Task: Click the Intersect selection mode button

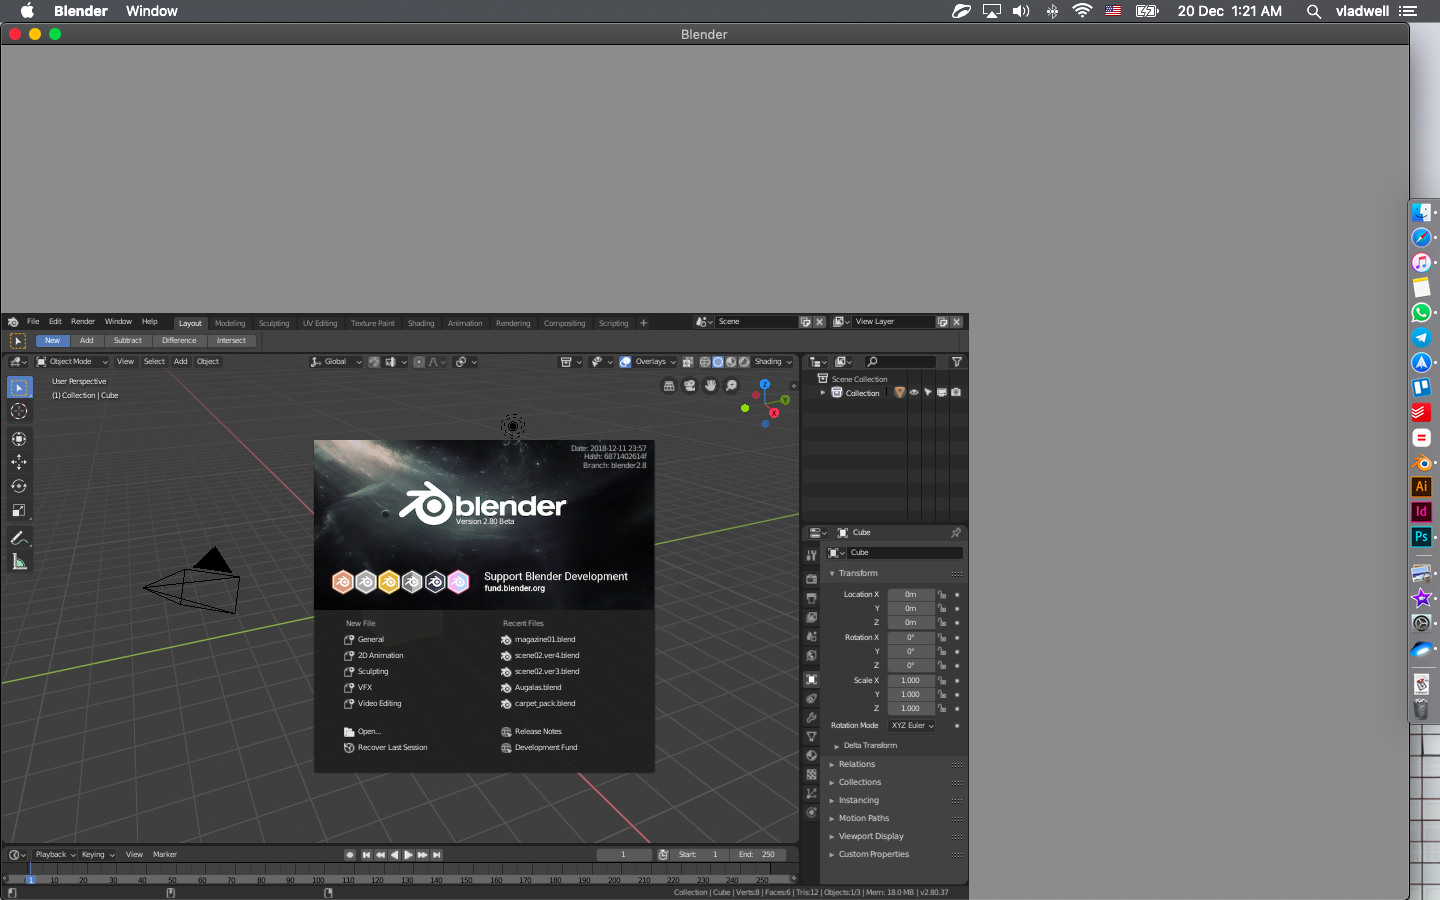Action: [x=231, y=341]
